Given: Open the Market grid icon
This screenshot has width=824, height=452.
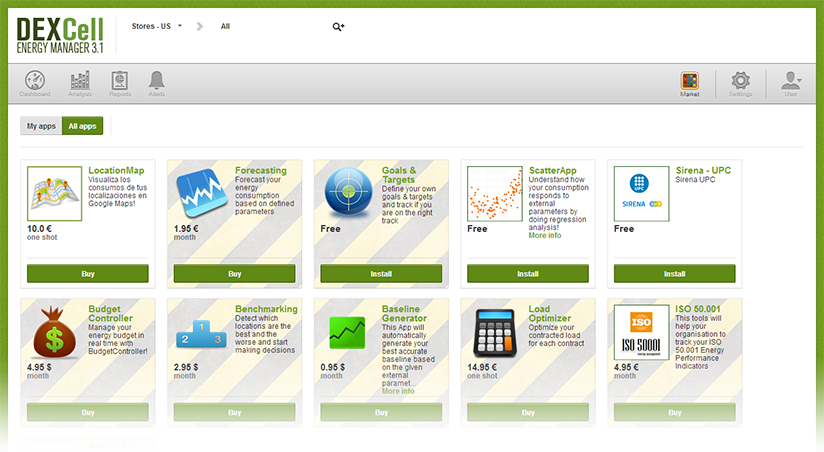Looking at the screenshot, I should coord(689,84).
